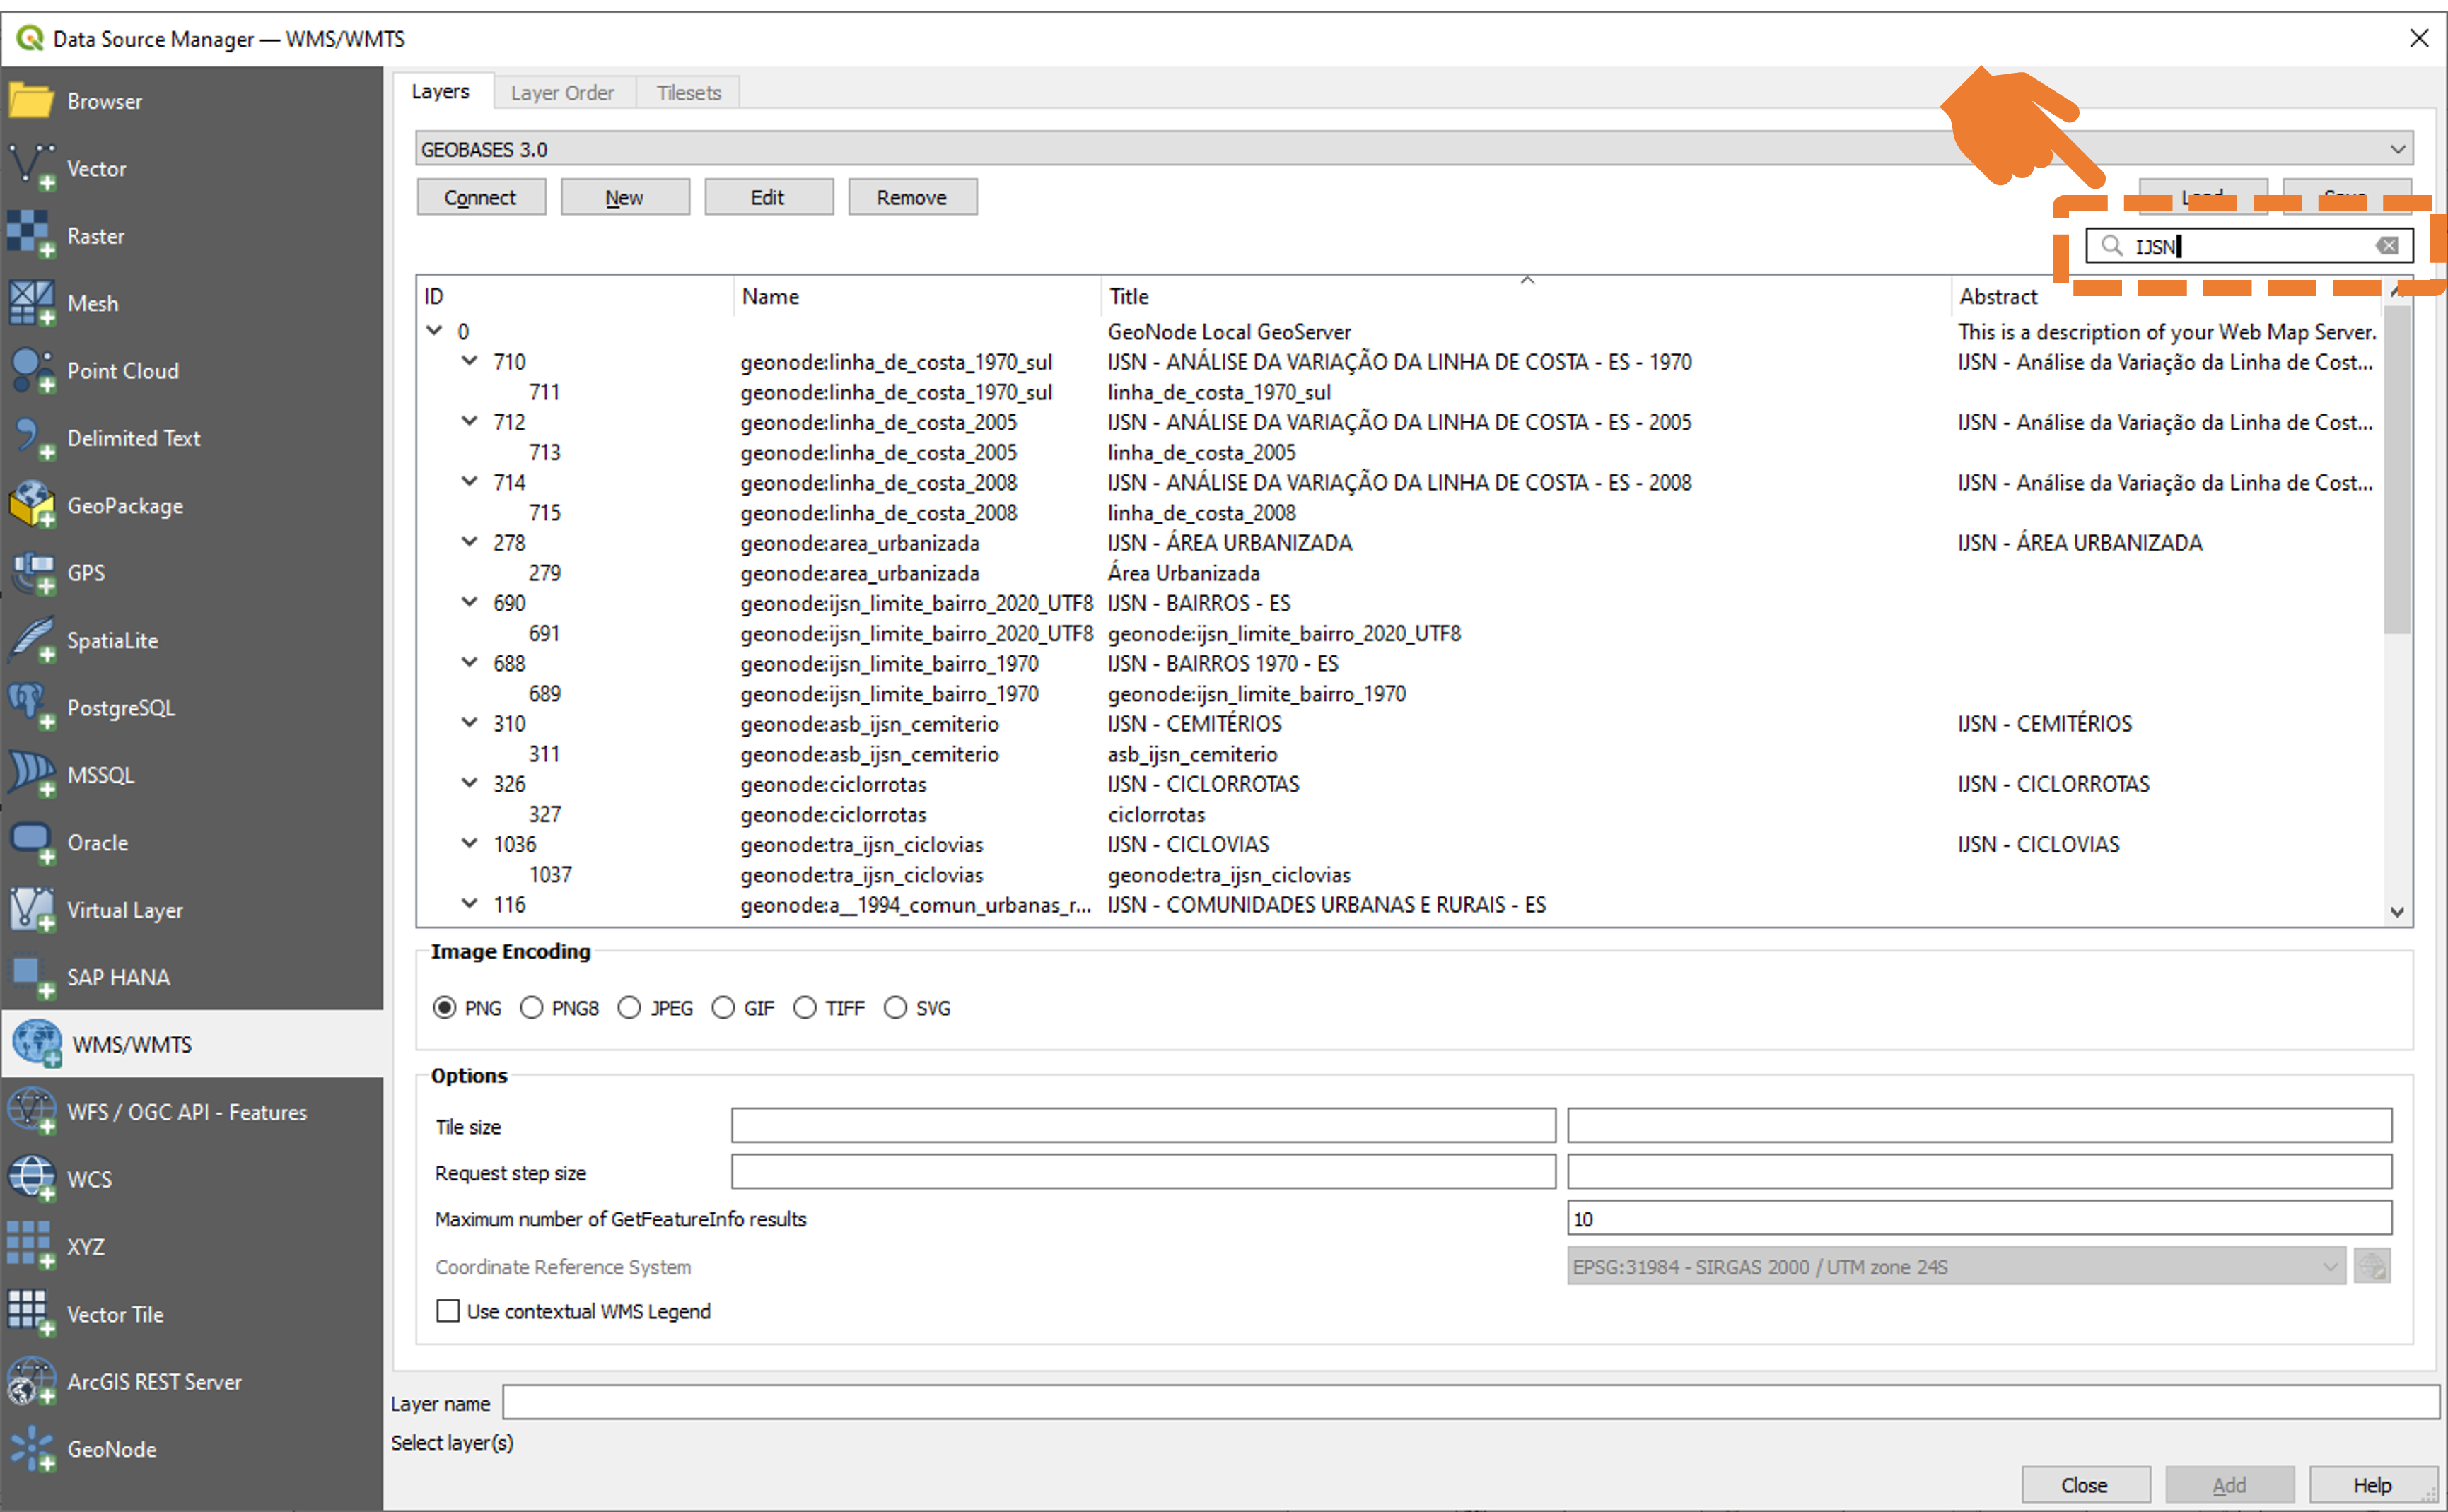Collapse layer 310 tree node

click(469, 723)
